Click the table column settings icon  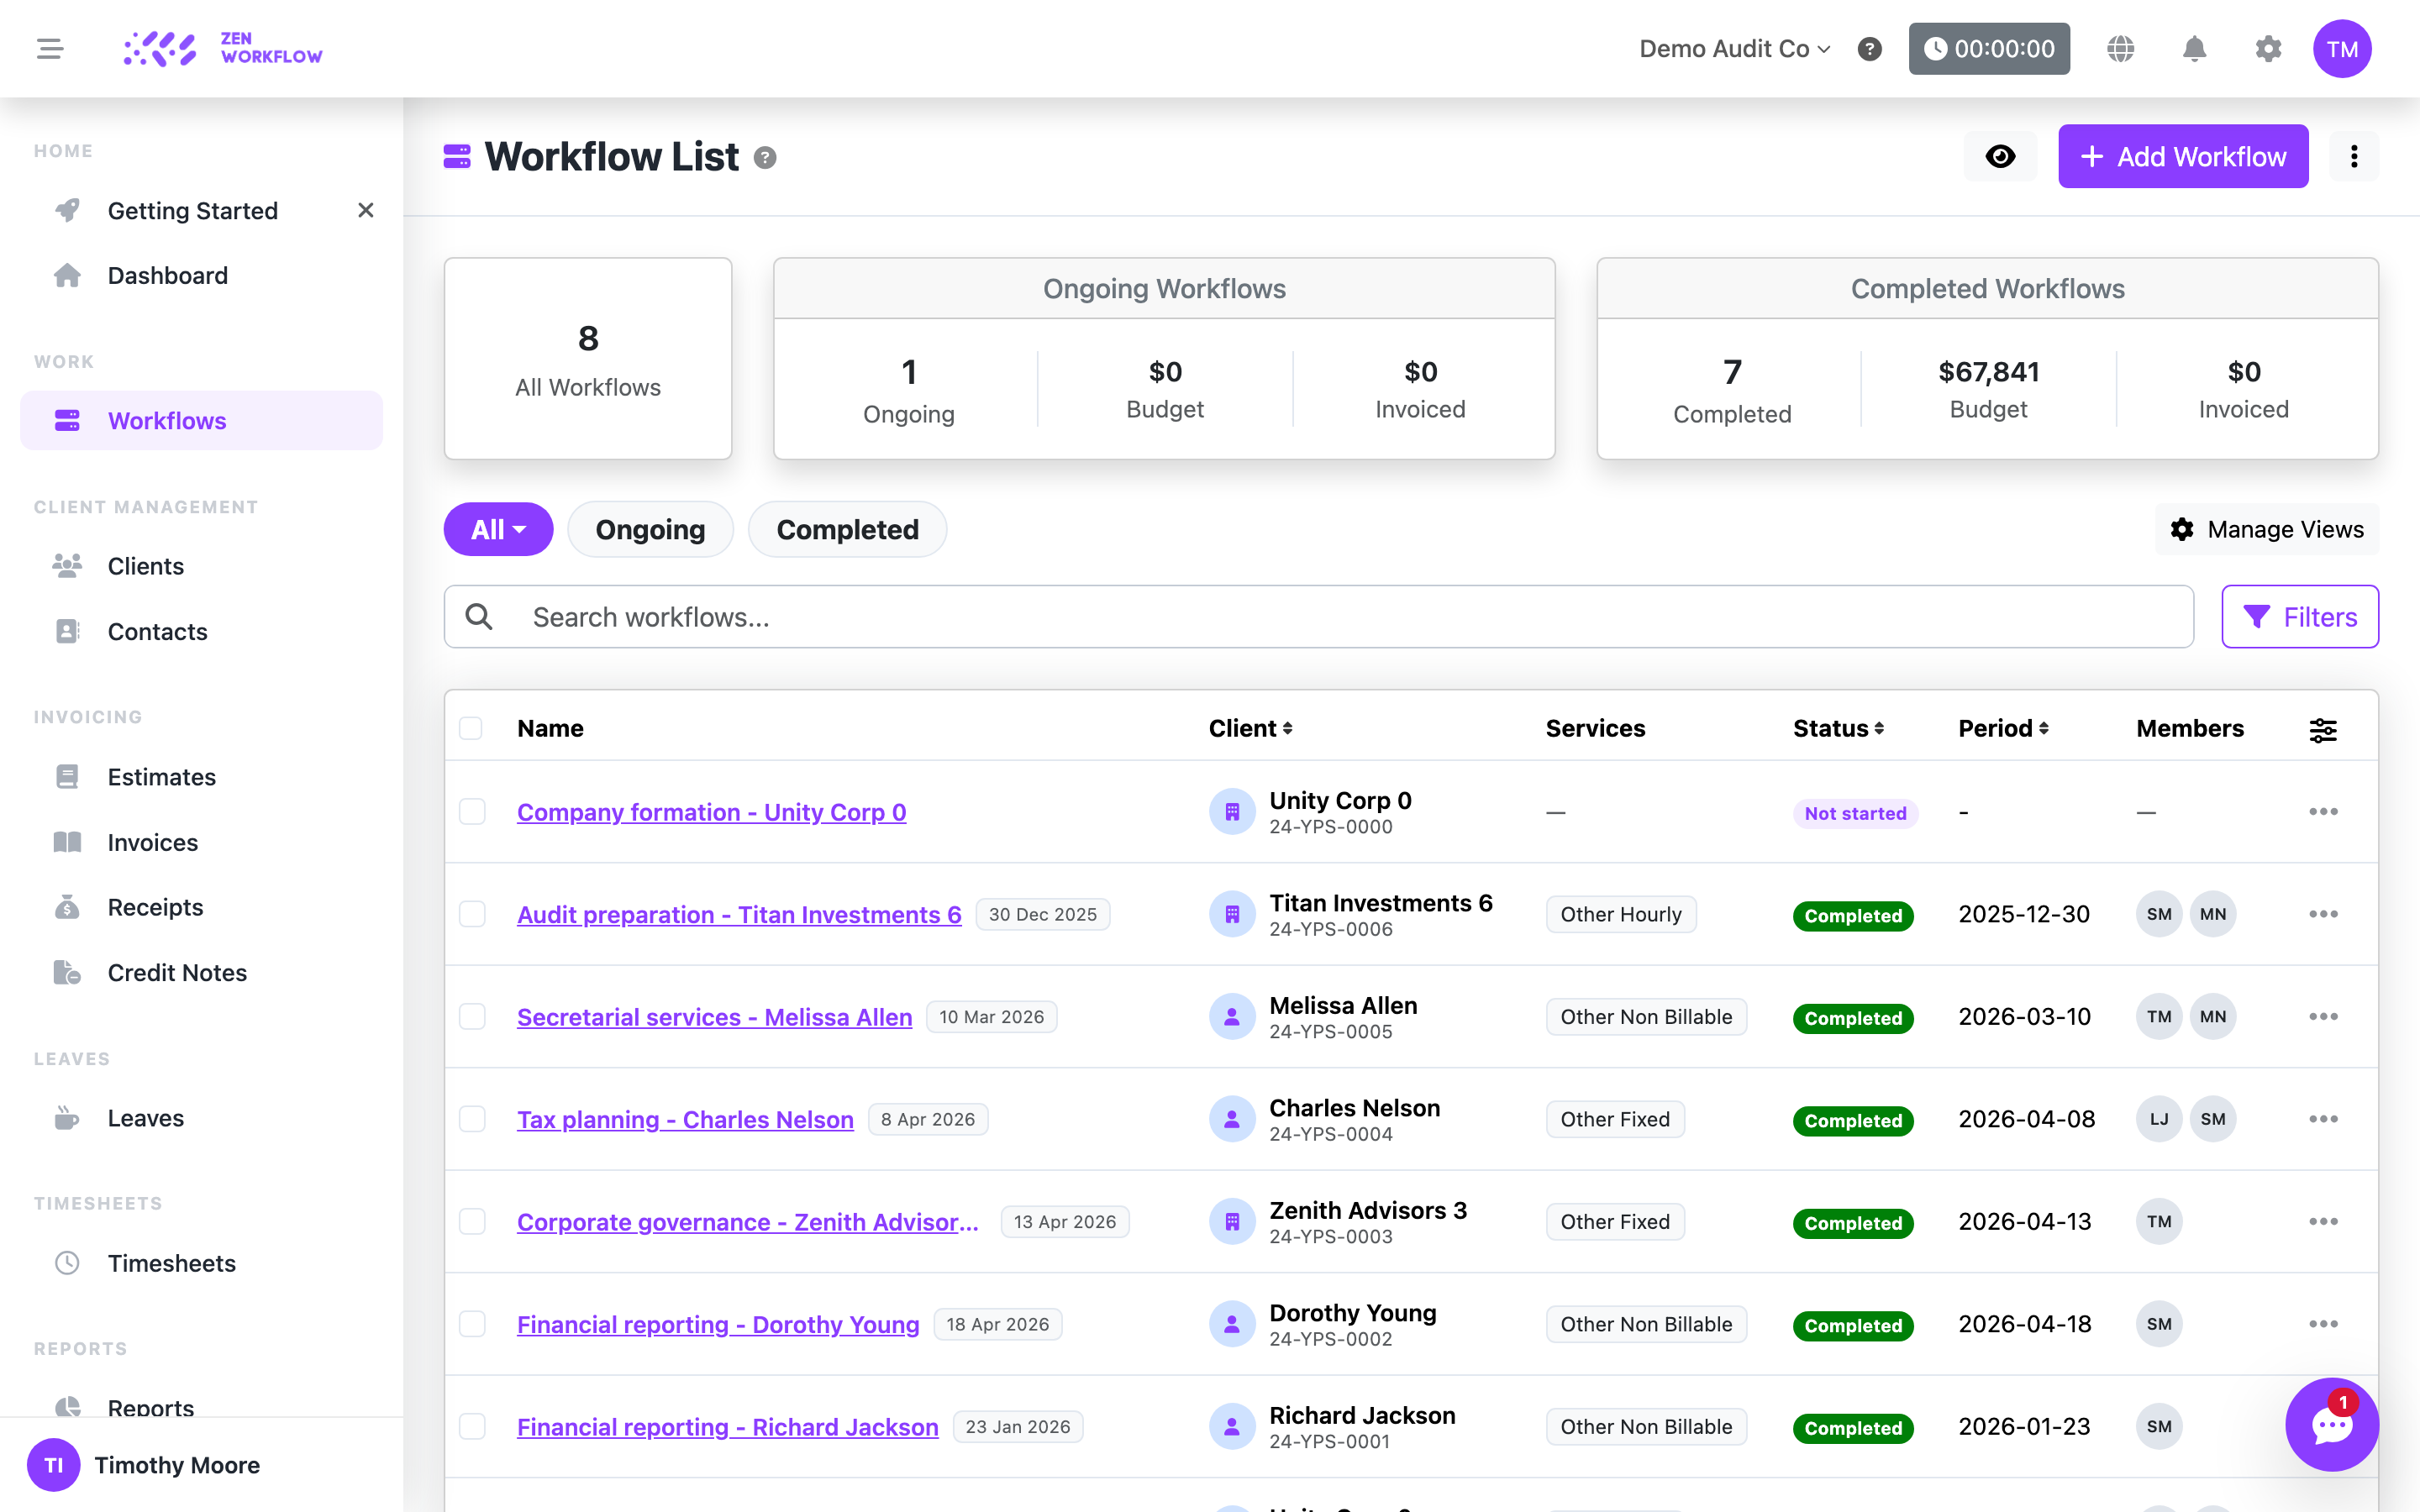tap(2323, 730)
